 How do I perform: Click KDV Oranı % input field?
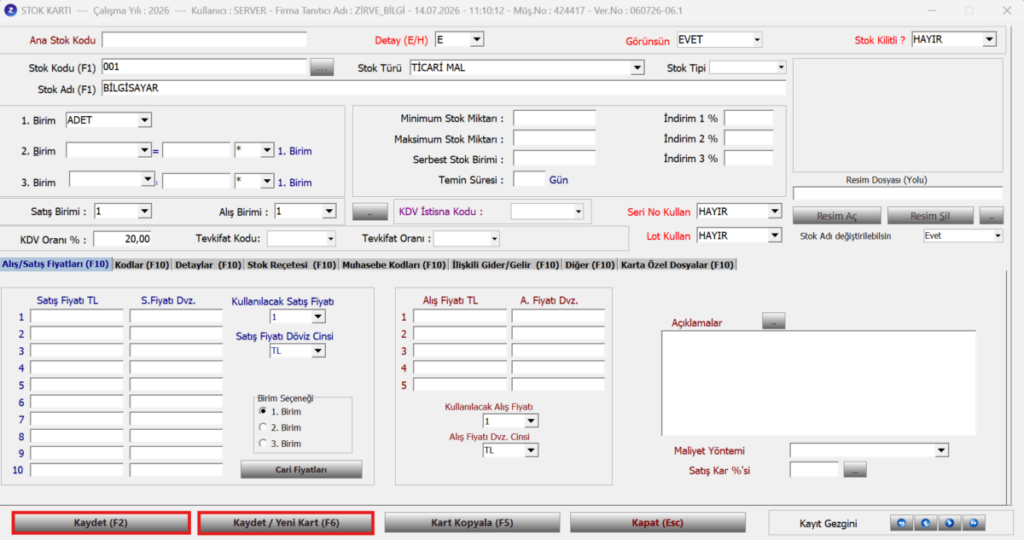point(122,239)
